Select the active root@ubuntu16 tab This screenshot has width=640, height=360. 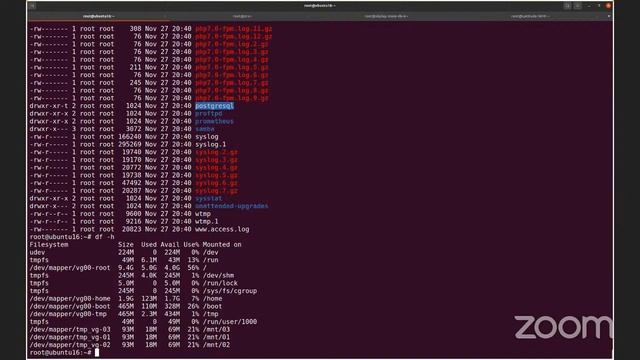(x=98, y=16)
